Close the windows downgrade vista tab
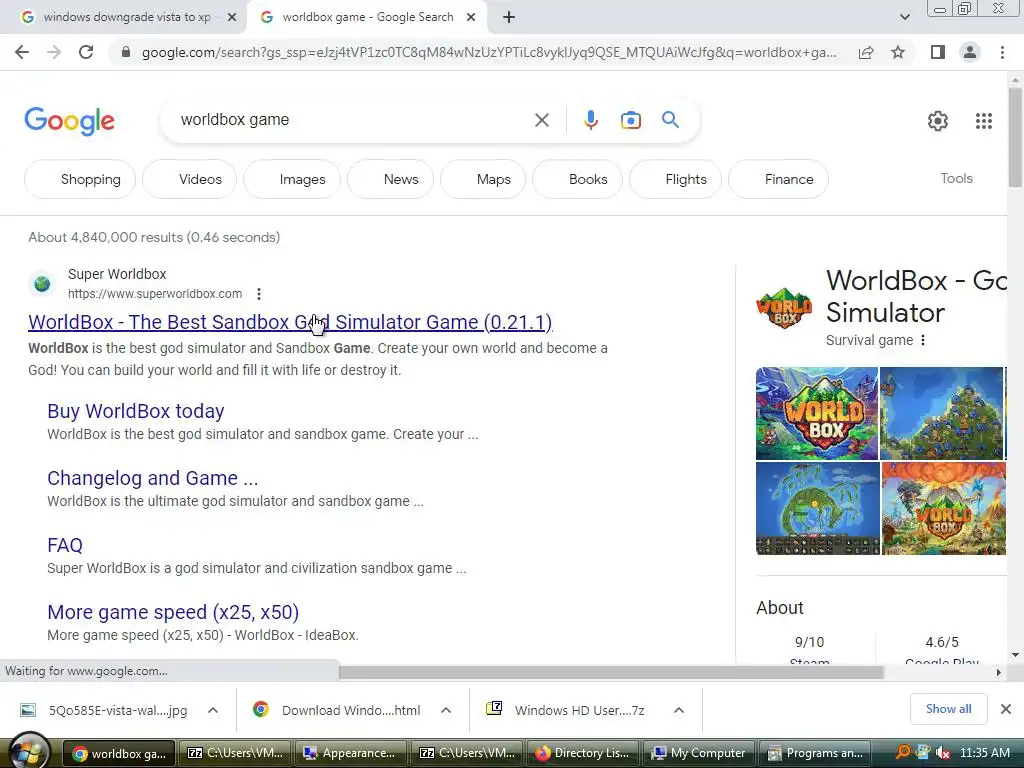The width and height of the screenshot is (1024, 768). (232, 18)
